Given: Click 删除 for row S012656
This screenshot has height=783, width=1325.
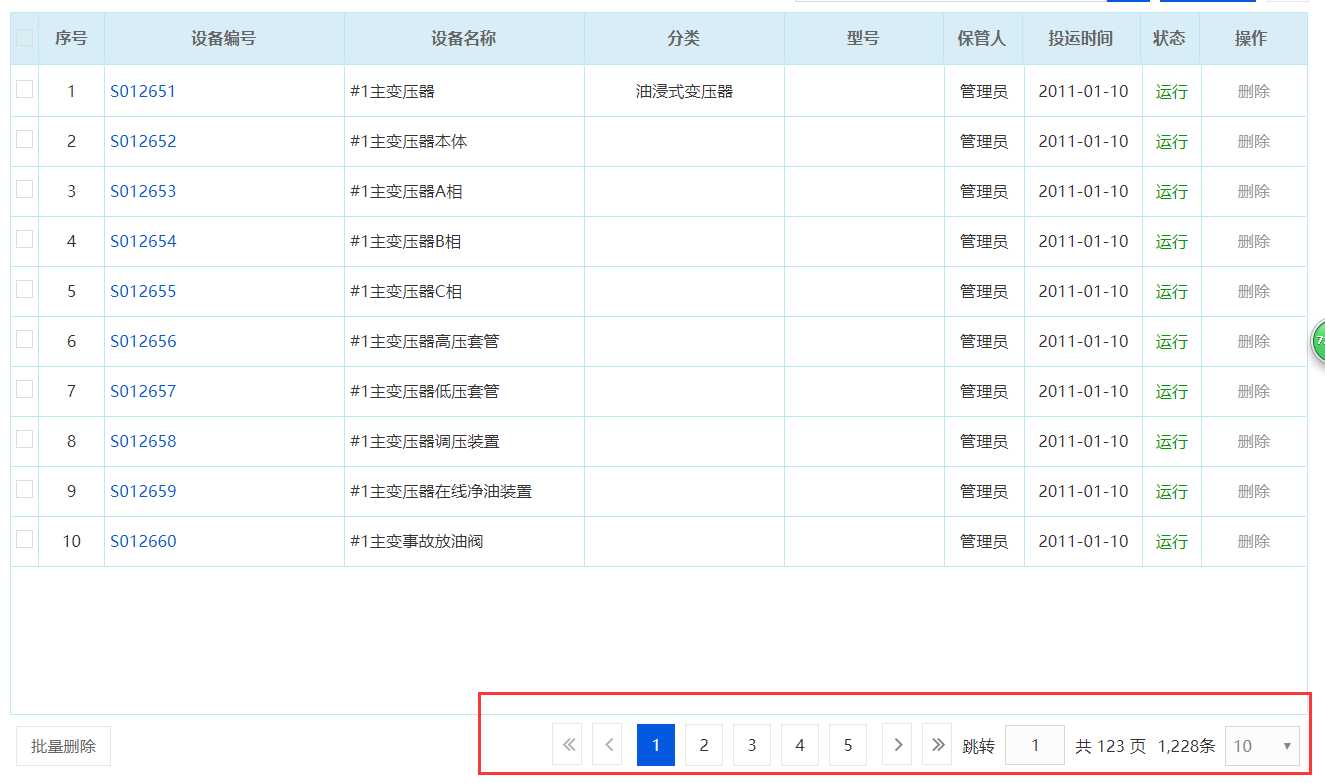Looking at the screenshot, I should point(1254,341).
